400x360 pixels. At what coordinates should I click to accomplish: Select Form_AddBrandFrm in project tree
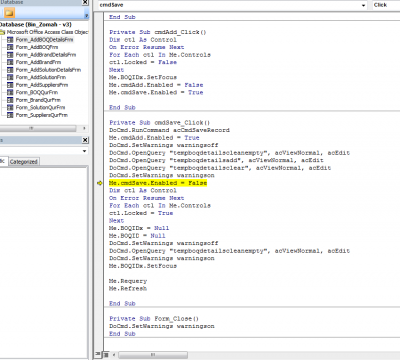[x=38, y=62]
